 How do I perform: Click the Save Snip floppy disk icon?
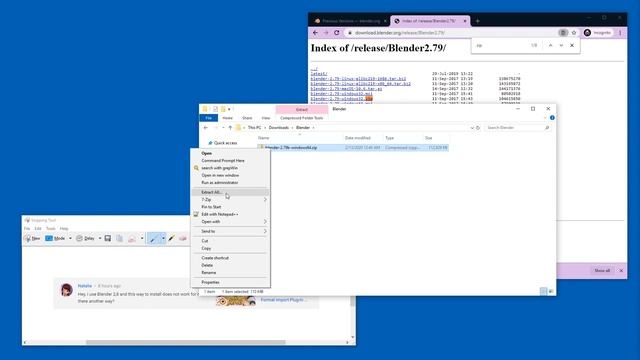click(x=108, y=238)
